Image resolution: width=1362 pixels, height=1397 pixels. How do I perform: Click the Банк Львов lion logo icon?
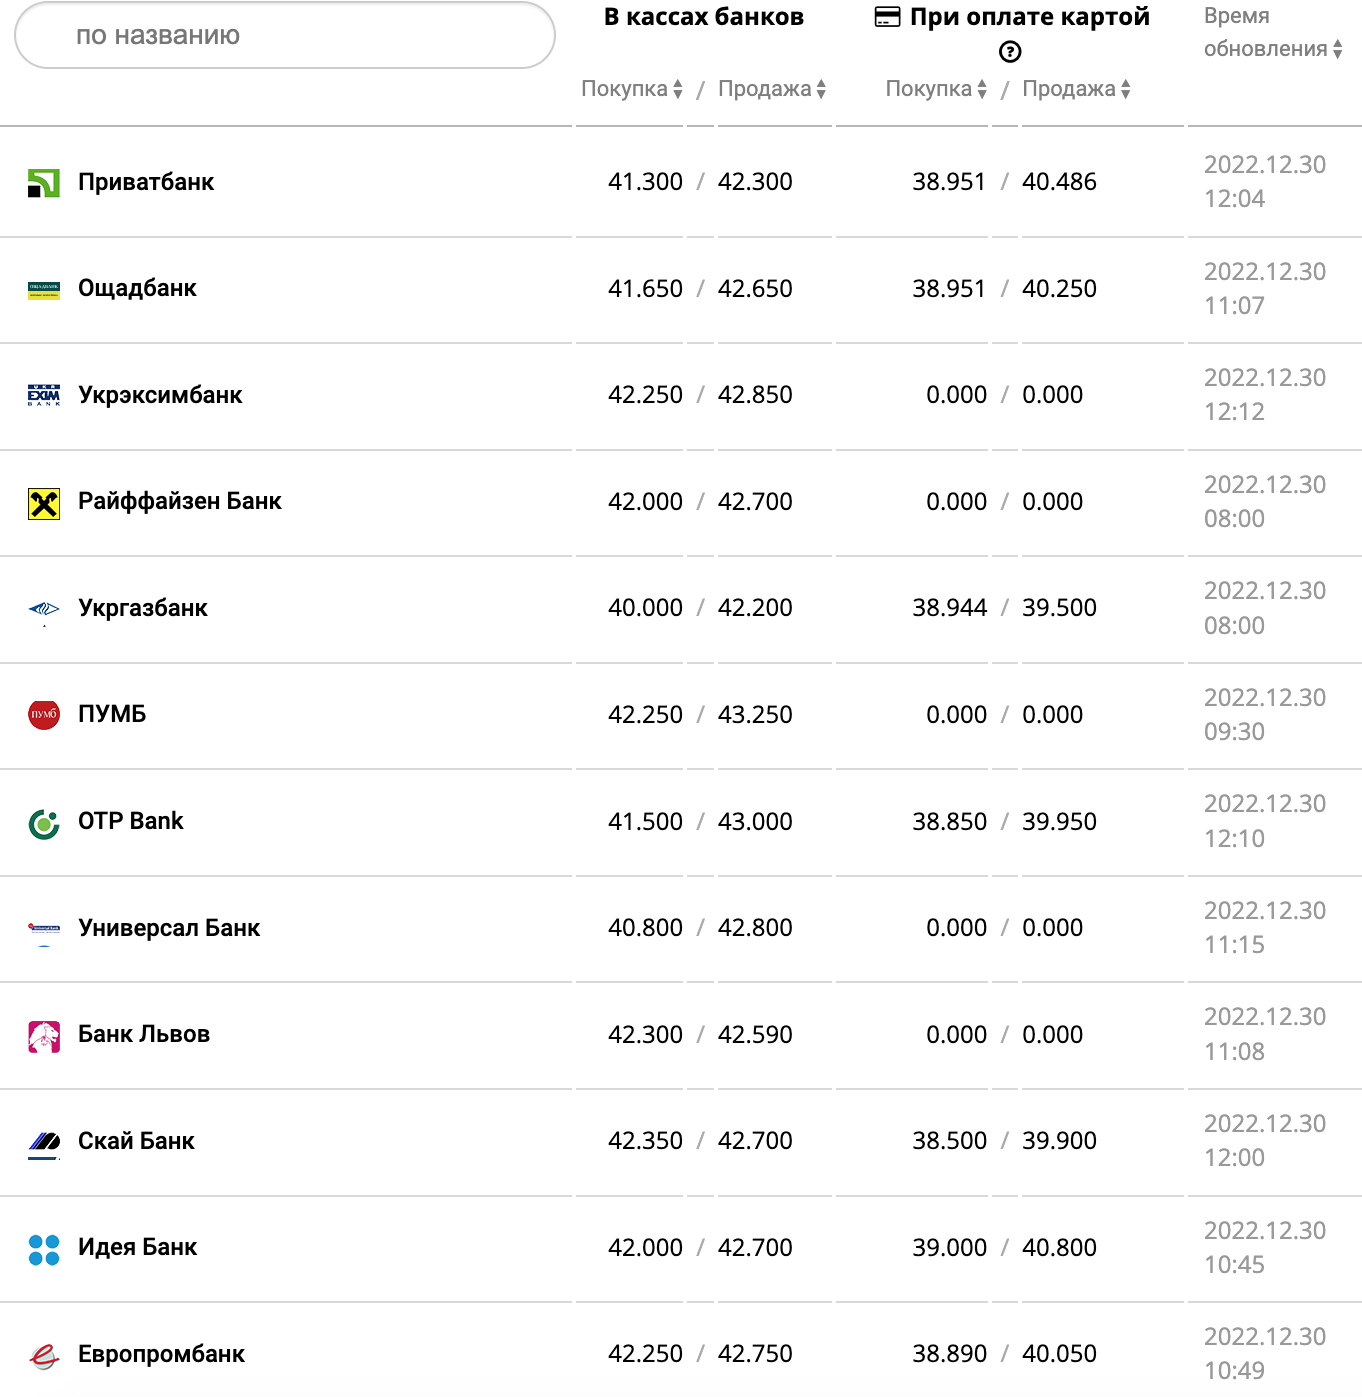click(44, 1036)
